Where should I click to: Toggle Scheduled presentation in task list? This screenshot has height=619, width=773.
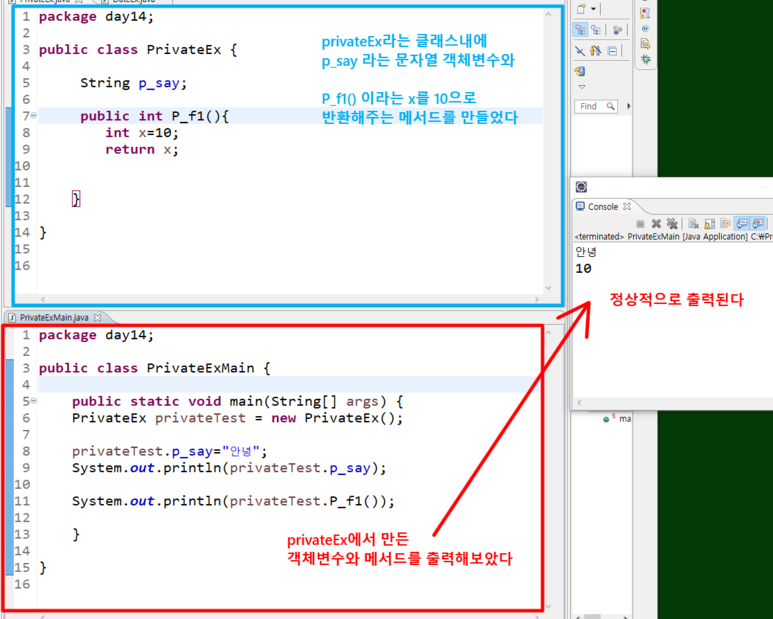(597, 30)
